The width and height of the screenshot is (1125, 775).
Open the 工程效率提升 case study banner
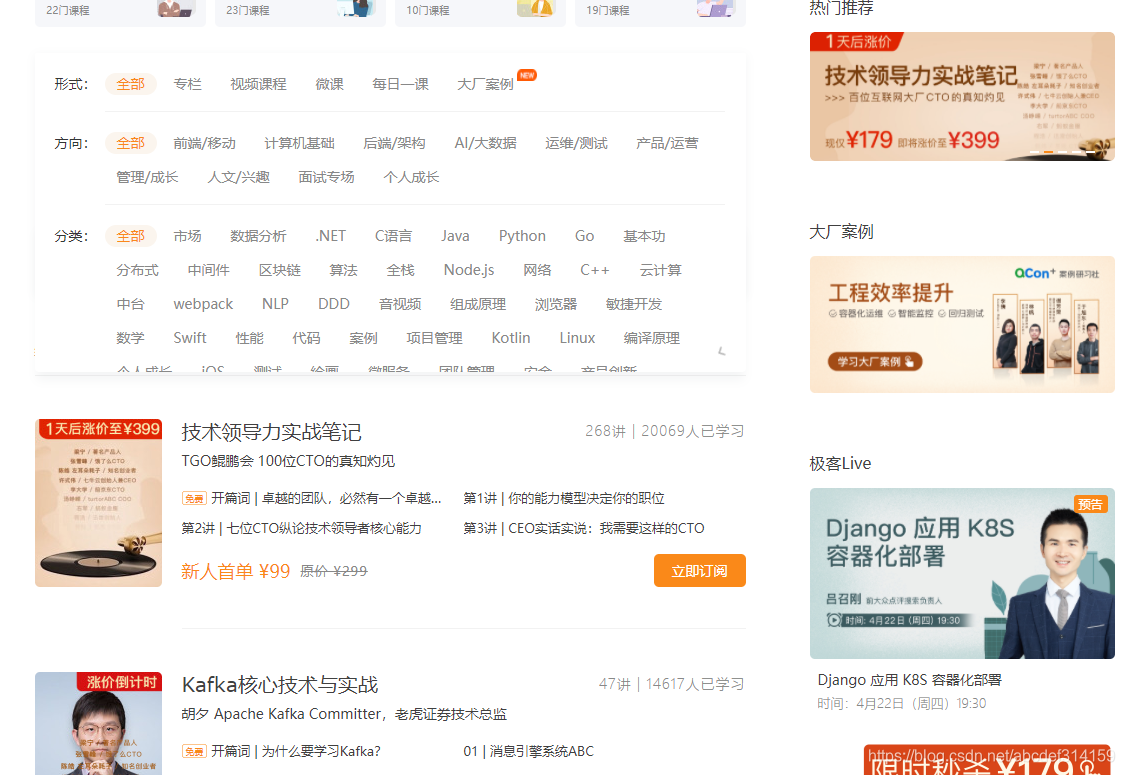[962, 324]
